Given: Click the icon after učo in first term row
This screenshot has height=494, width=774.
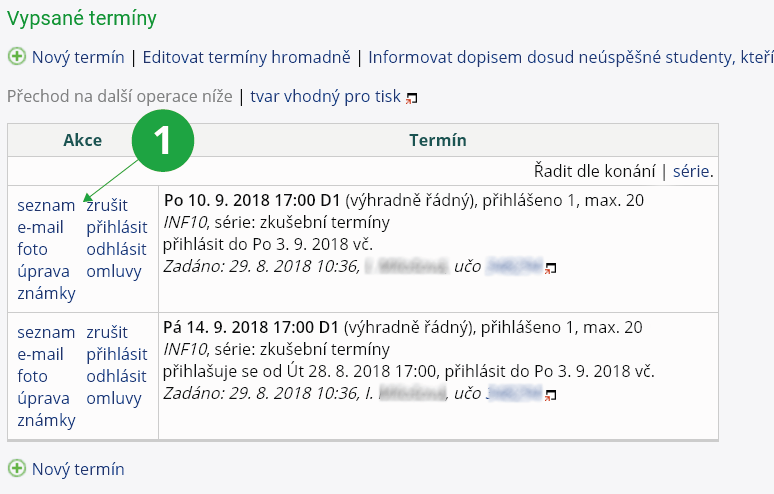Looking at the screenshot, I should 551,268.
